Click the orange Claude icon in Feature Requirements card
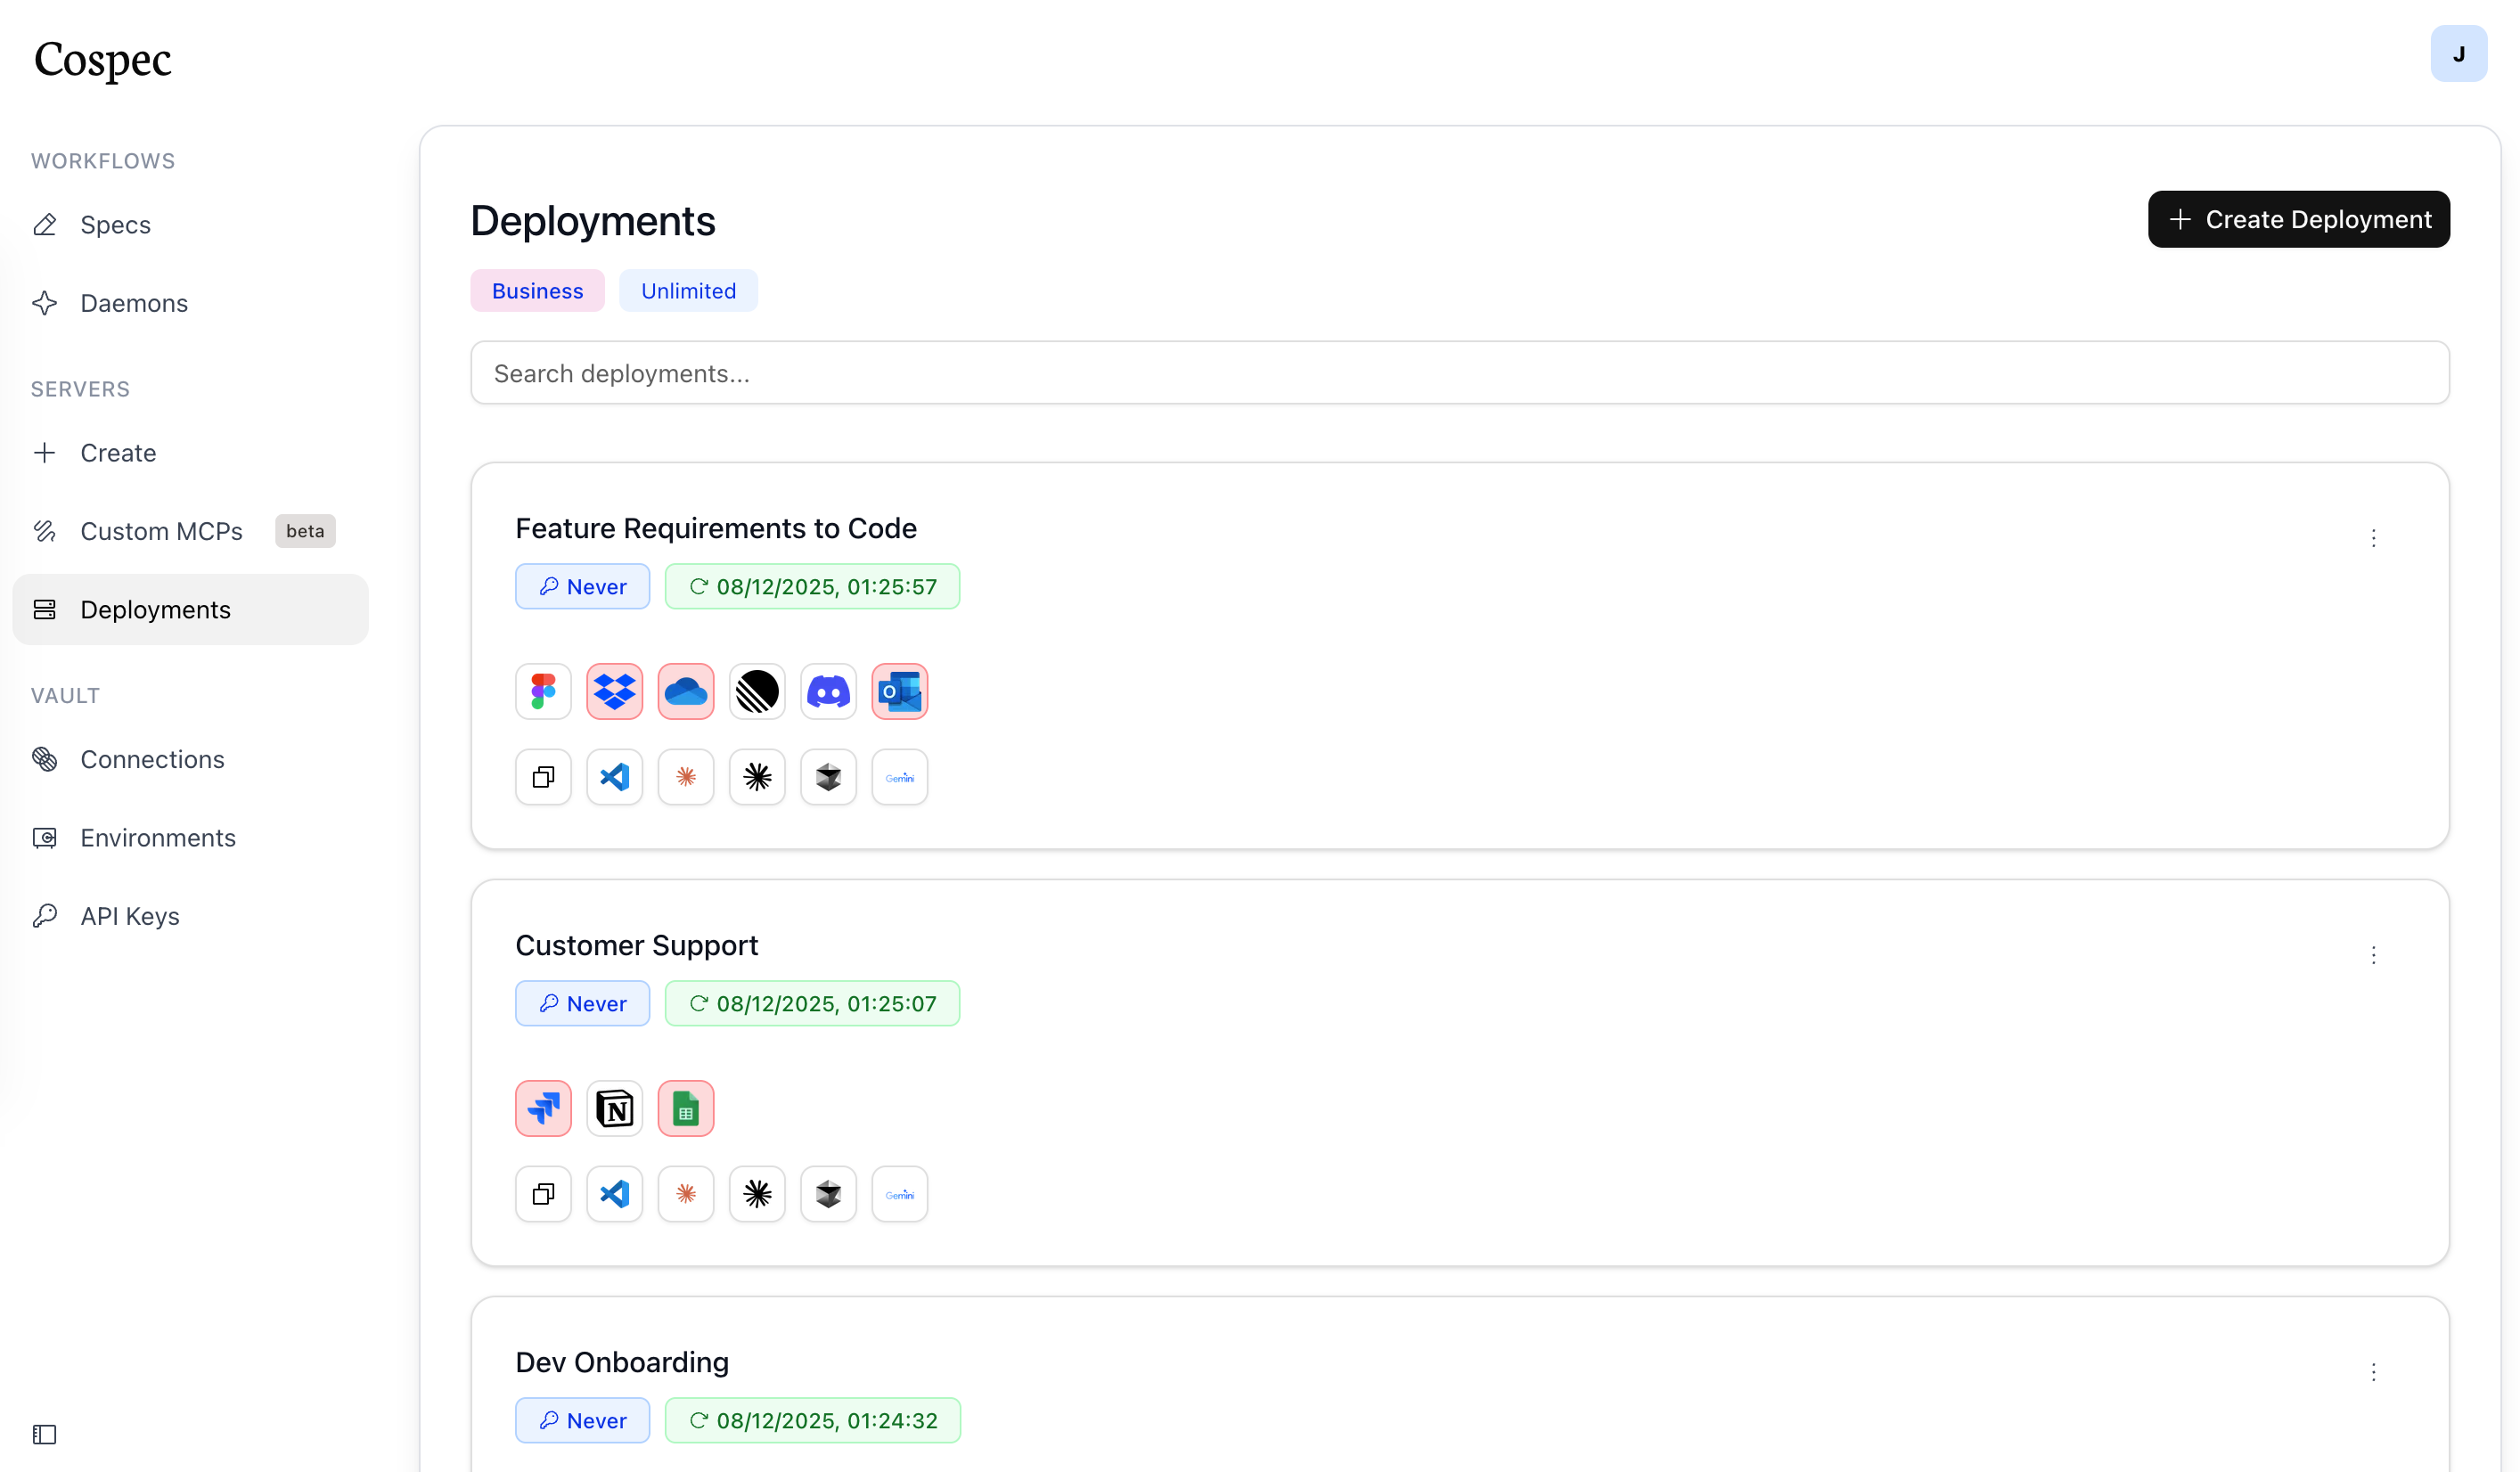 [686, 777]
